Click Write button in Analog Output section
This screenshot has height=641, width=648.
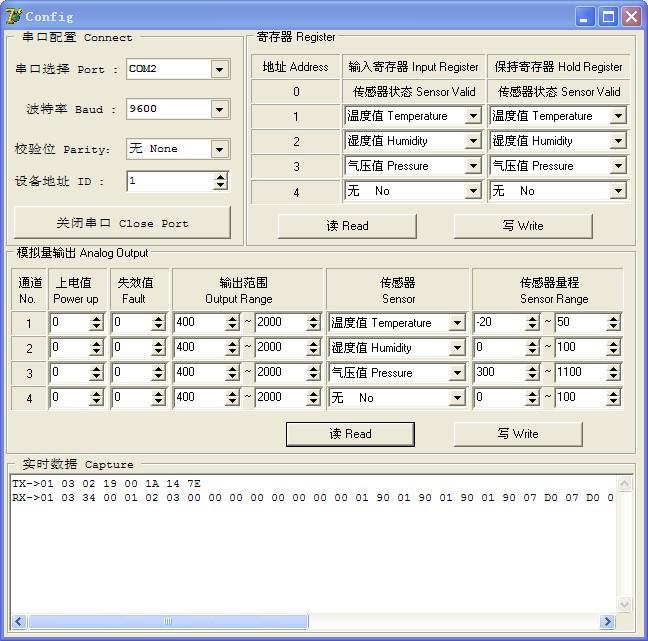click(518, 434)
